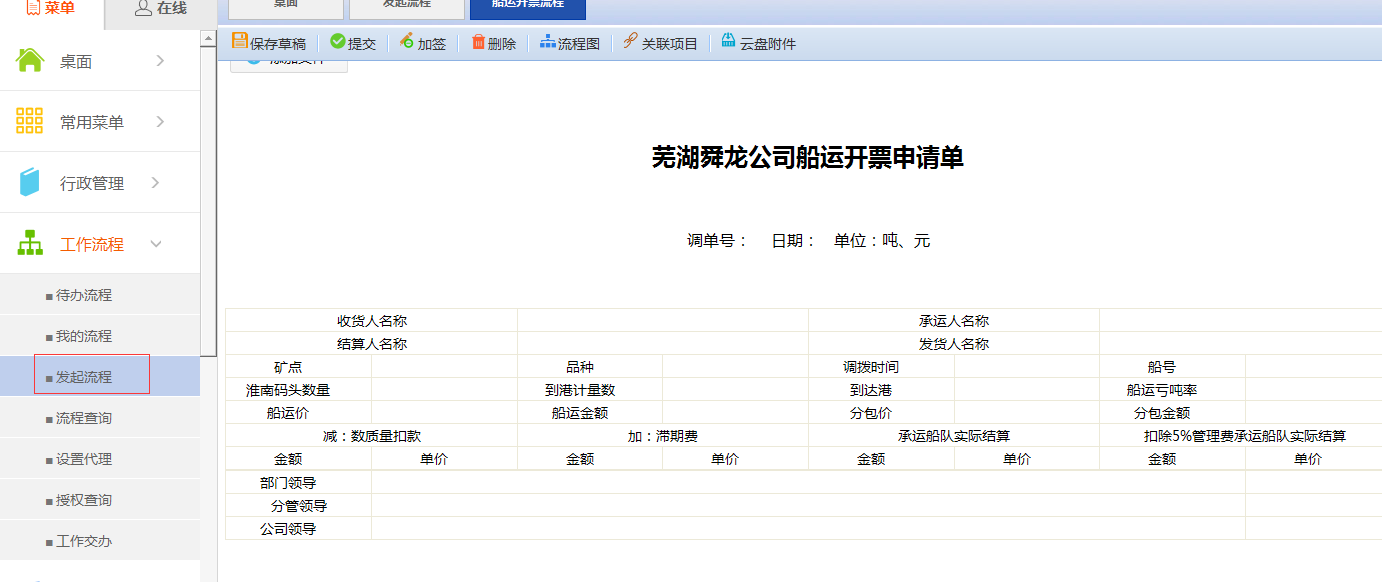This screenshot has width=1382, height=582.
Task: Expand the 常用菜单 chevron arrow
Action: click(160, 121)
